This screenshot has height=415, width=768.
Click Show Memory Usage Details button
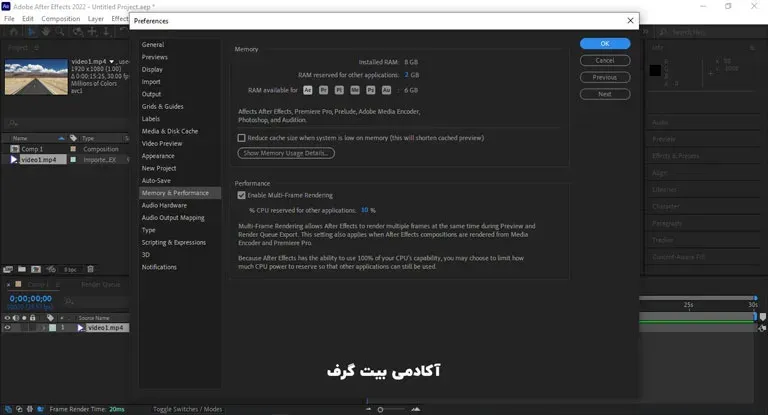pyautogui.click(x=286, y=153)
